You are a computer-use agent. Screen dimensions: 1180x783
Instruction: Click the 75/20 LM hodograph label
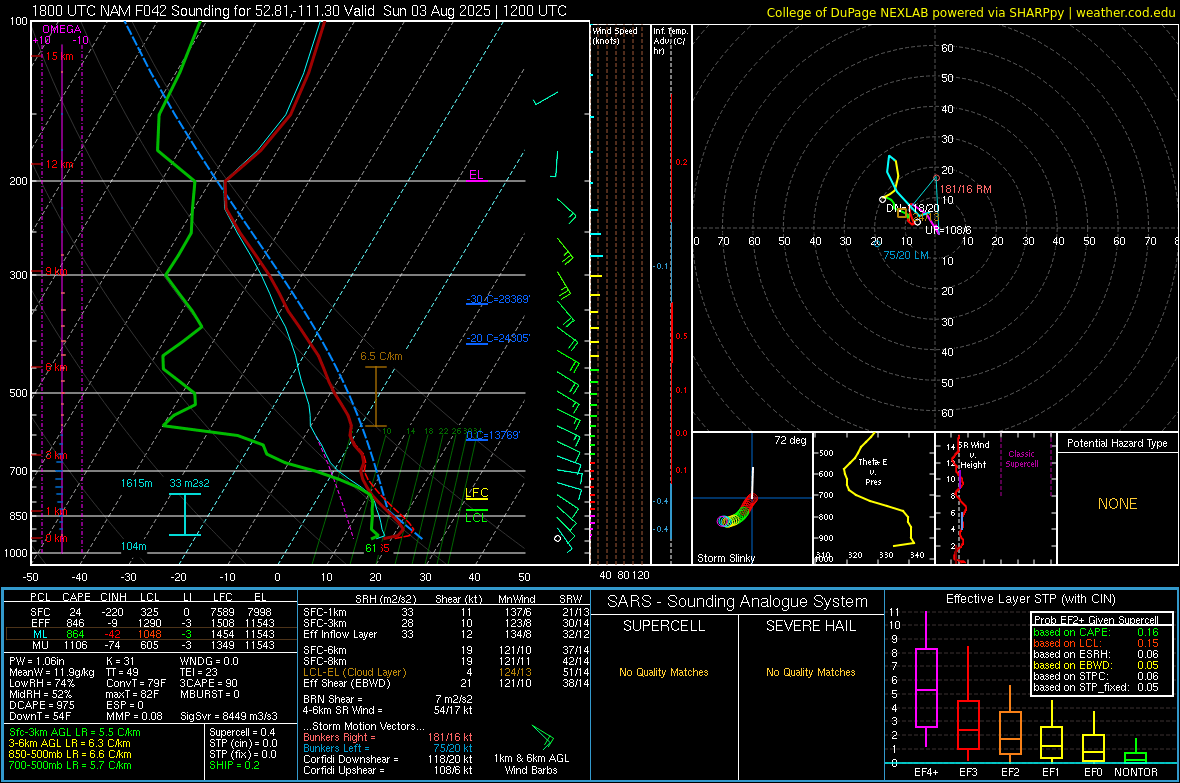(x=906, y=255)
